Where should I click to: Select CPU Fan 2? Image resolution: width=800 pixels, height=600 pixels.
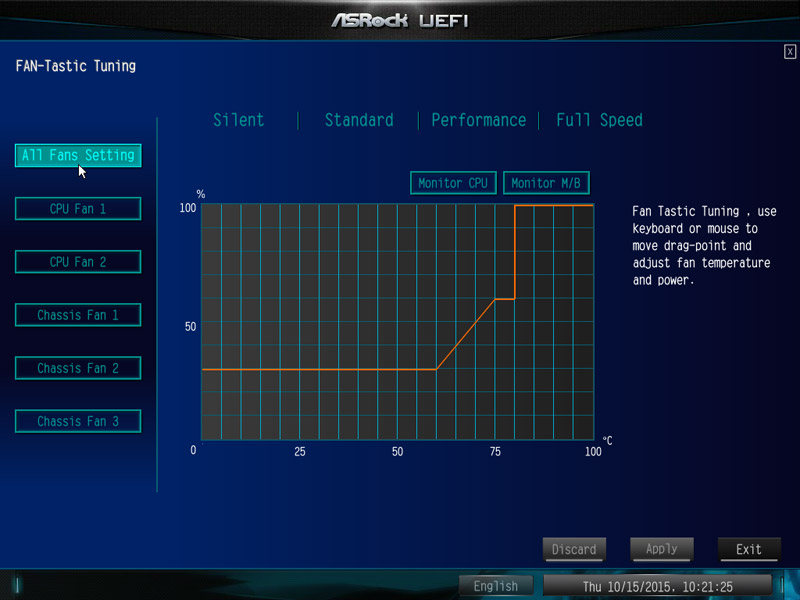pyautogui.click(x=78, y=262)
